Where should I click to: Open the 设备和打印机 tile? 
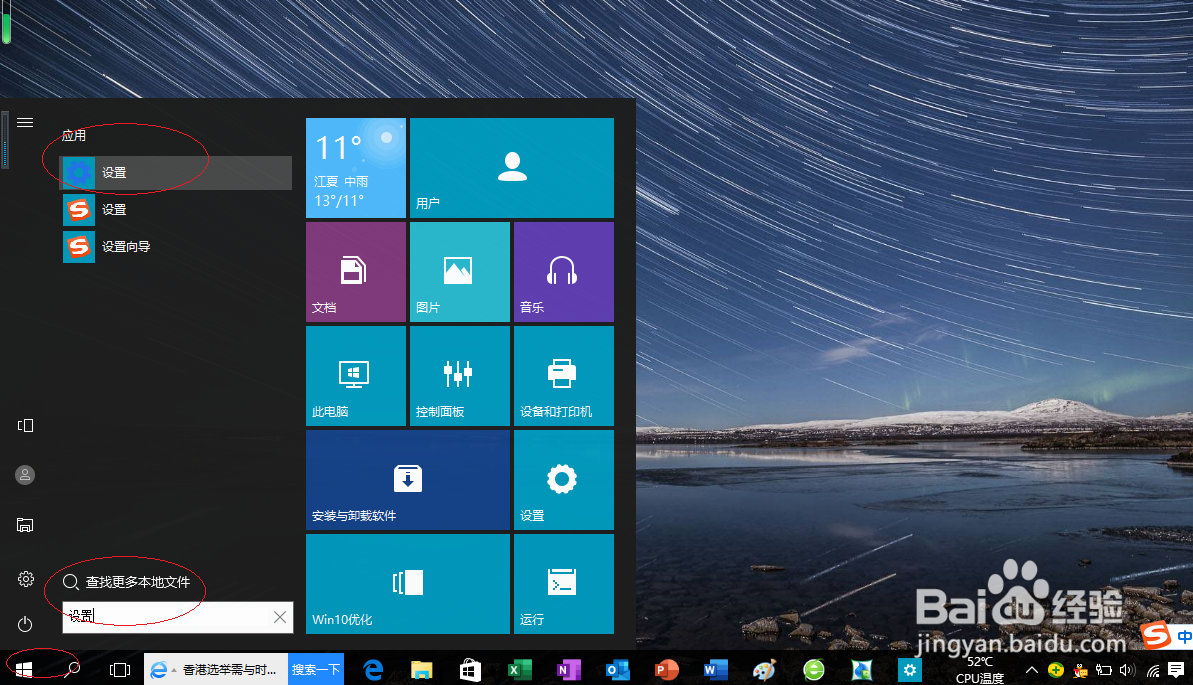coord(564,376)
